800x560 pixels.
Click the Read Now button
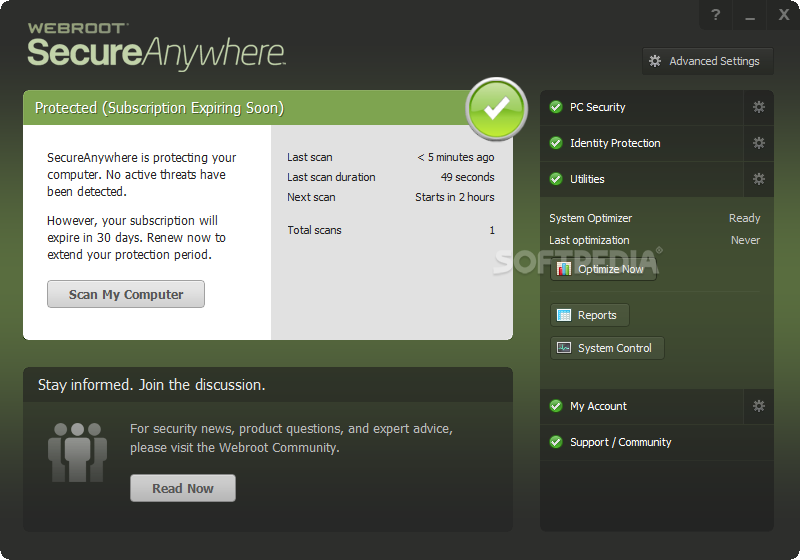(183, 488)
